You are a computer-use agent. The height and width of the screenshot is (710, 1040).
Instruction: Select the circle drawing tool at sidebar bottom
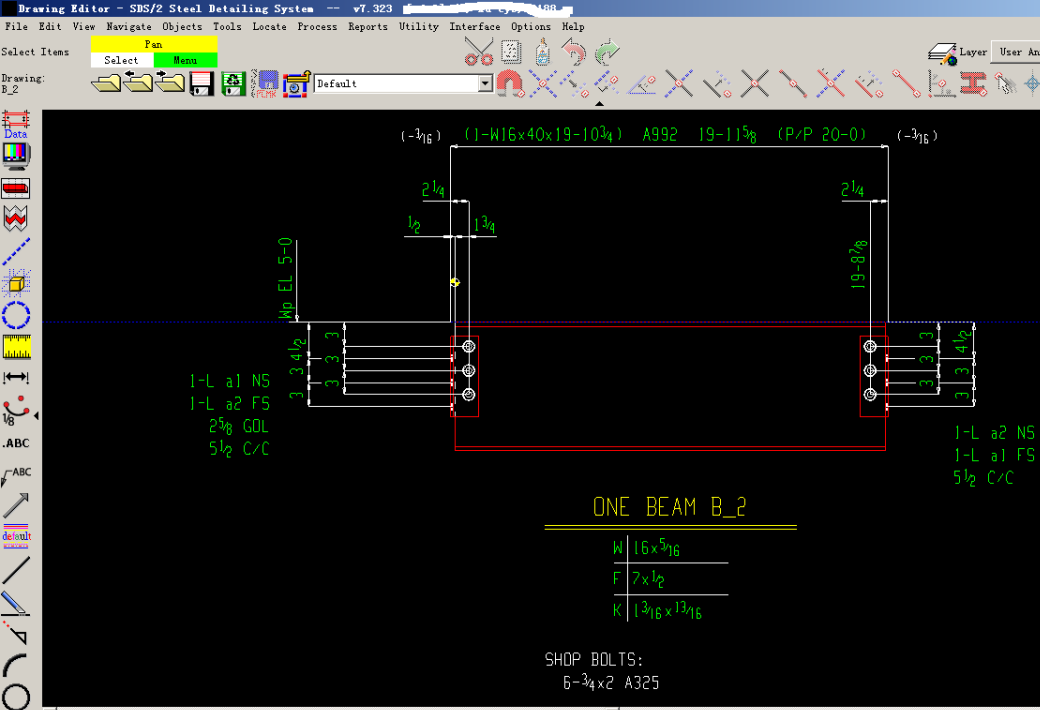tap(16, 697)
